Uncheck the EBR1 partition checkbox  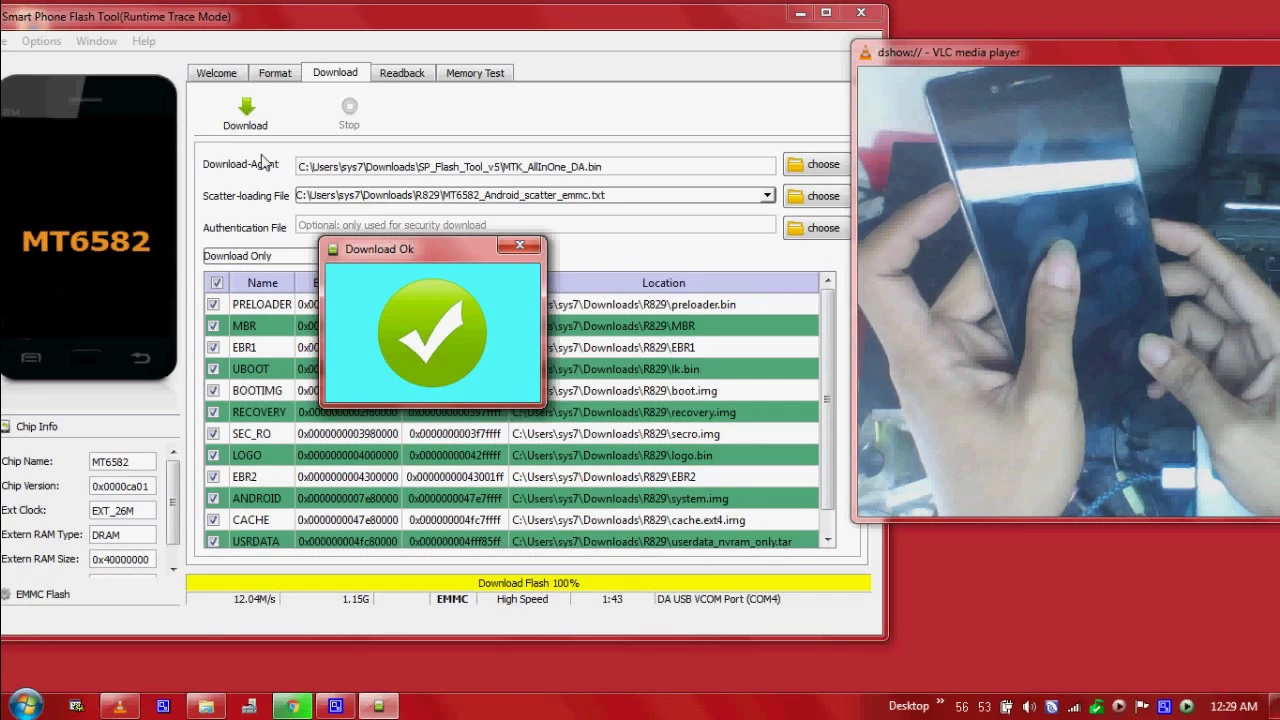coord(213,348)
